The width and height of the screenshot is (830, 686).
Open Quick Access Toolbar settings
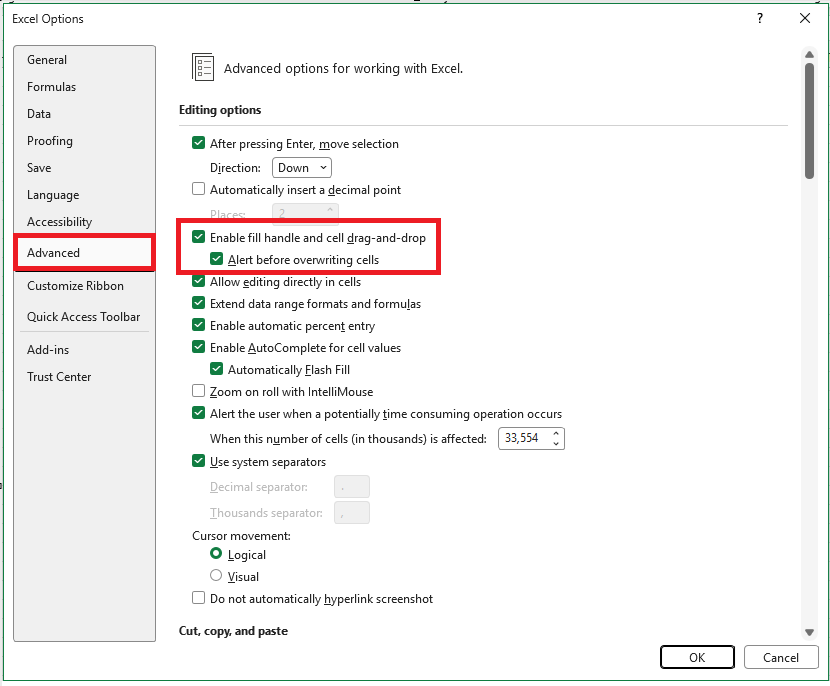point(84,317)
